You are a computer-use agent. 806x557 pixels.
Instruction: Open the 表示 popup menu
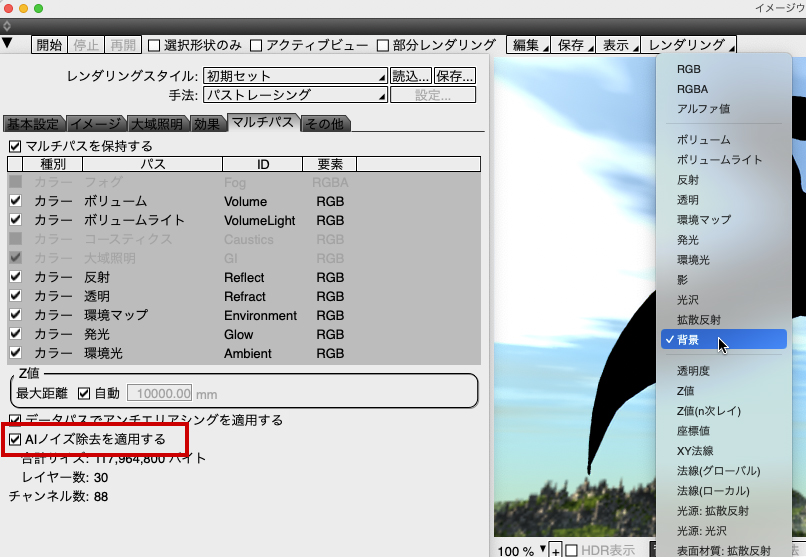(617, 45)
